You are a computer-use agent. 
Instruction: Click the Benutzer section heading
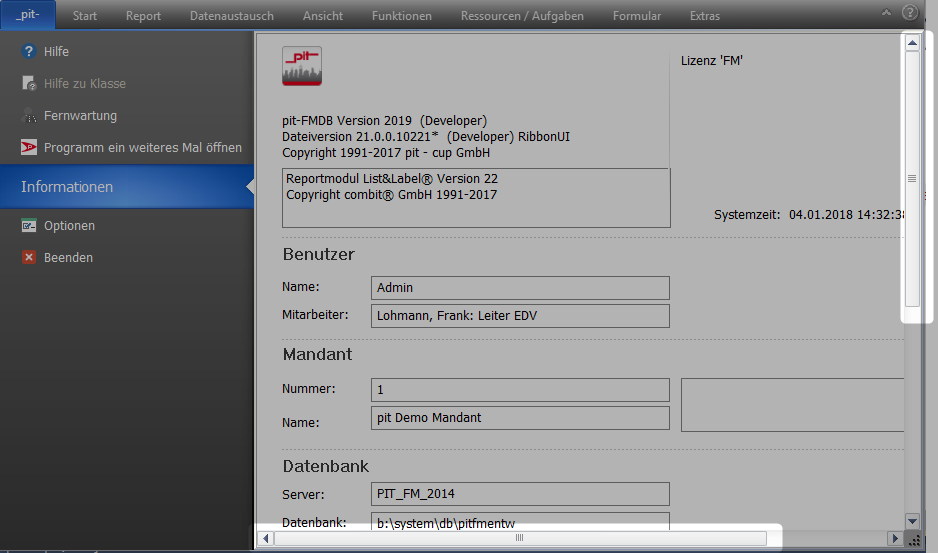(318, 254)
